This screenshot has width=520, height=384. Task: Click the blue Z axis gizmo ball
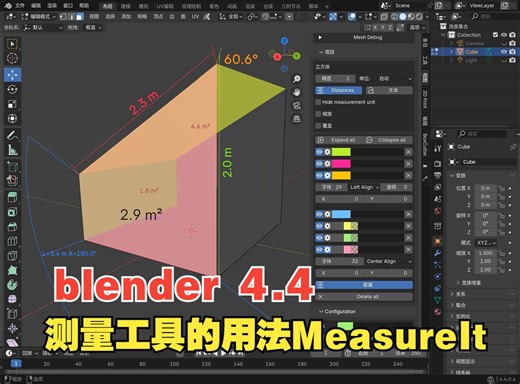pos(284,41)
